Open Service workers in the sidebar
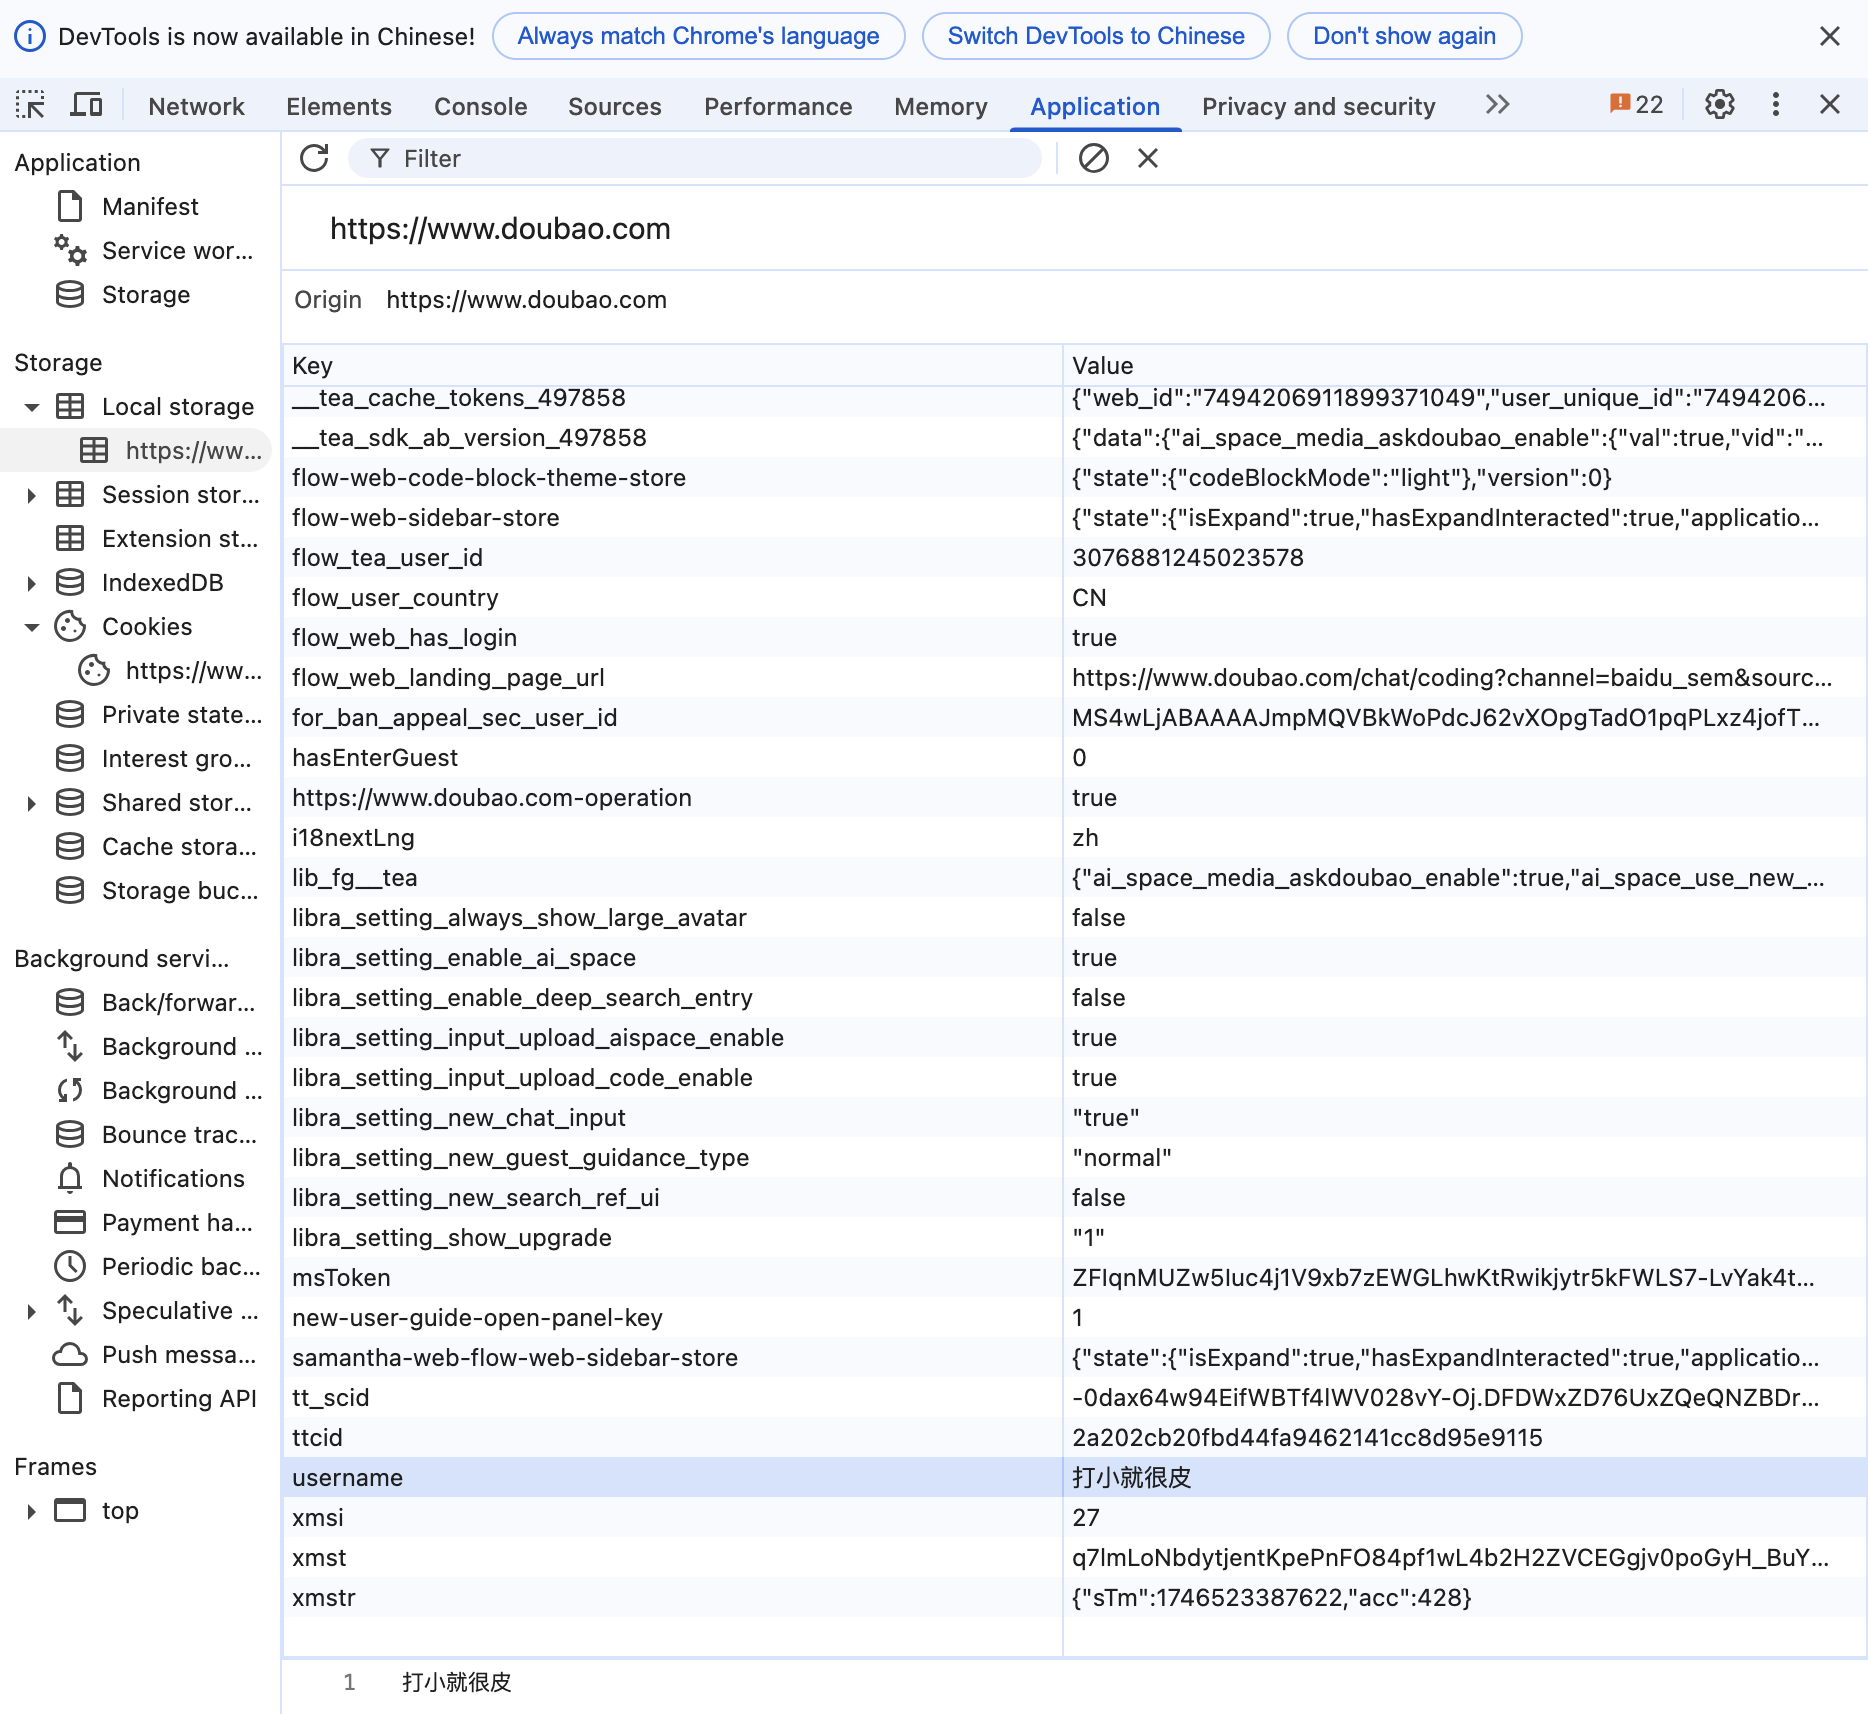1868x1714 pixels. (x=154, y=250)
